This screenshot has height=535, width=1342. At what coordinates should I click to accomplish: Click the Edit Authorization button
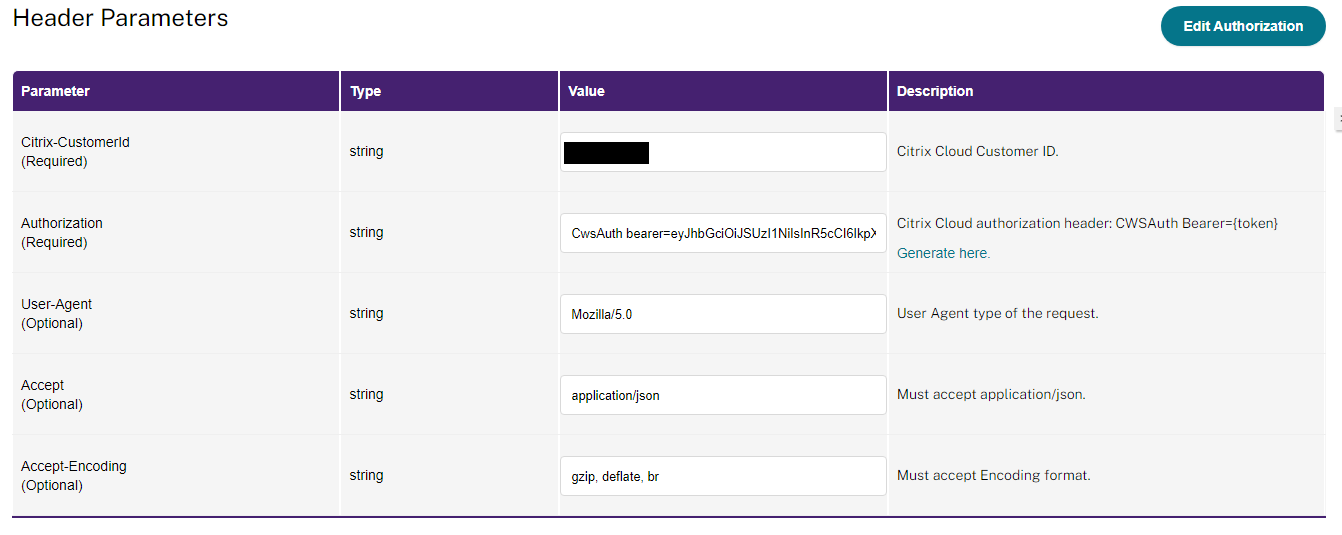click(1243, 26)
